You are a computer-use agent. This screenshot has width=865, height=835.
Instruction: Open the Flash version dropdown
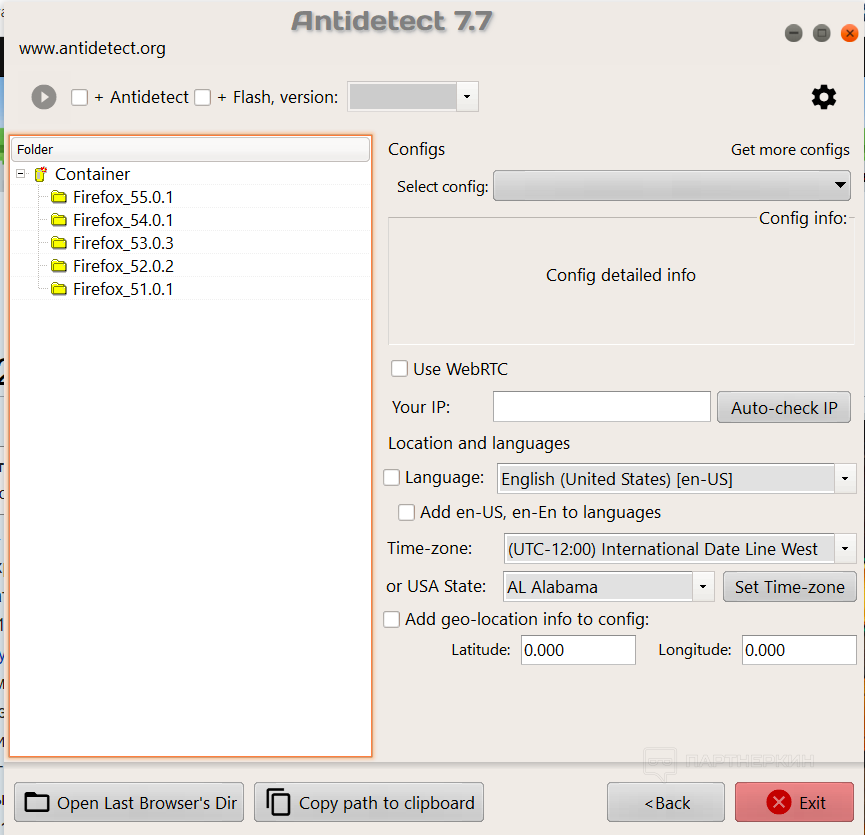coord(467,97)
